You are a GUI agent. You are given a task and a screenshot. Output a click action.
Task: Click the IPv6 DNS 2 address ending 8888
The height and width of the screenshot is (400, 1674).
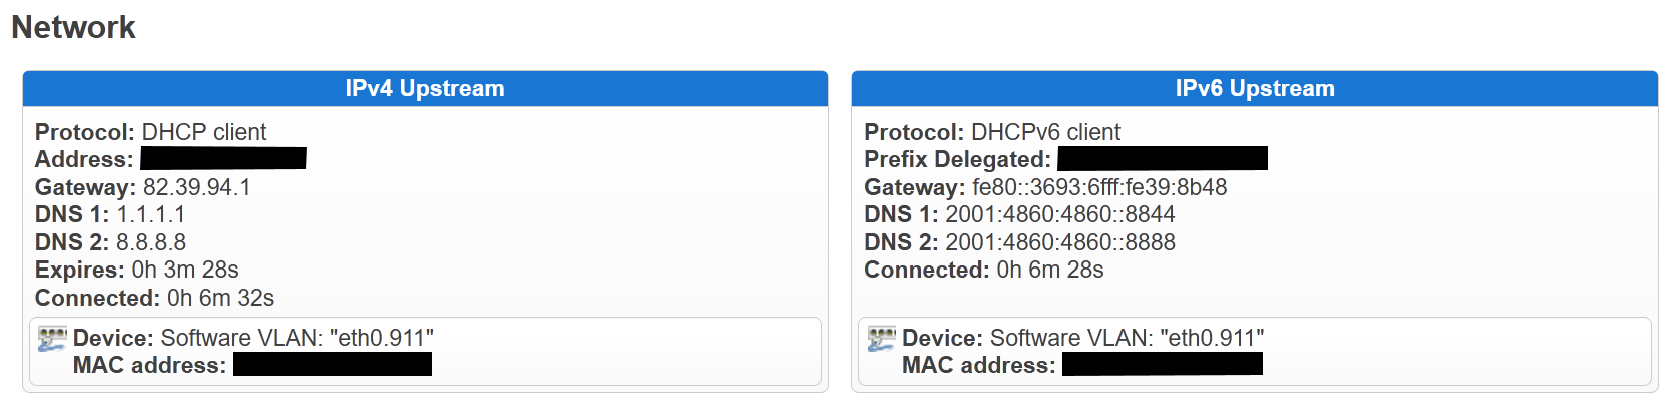[x=1060, y=242]
